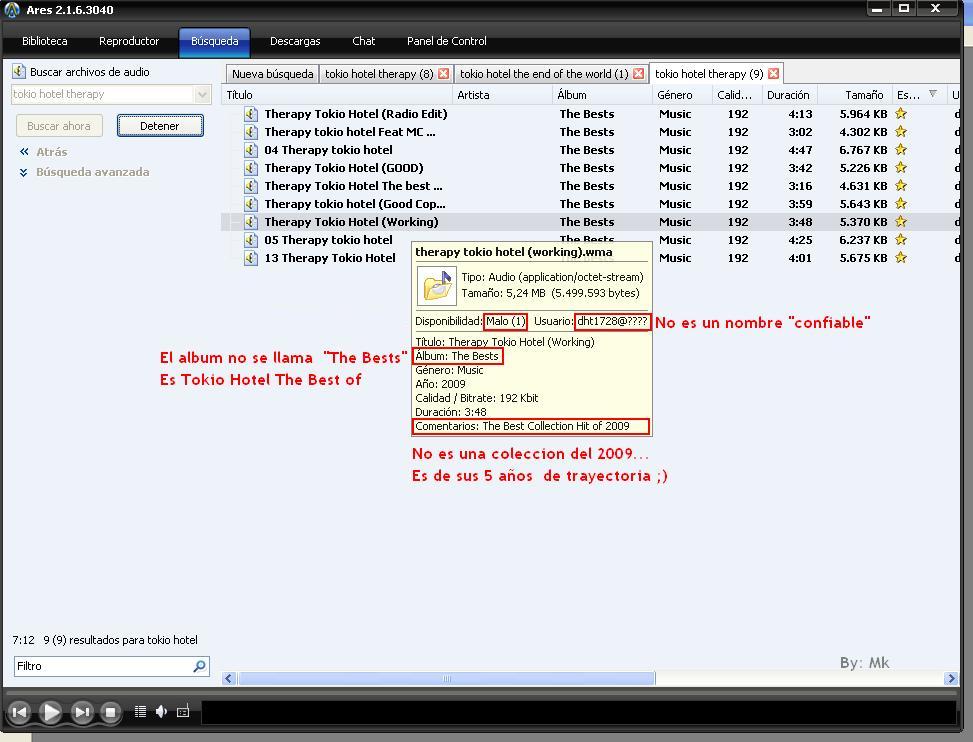Click star rating of 5.675 KB row
The image size is (973, 742).
pos(901,257)
